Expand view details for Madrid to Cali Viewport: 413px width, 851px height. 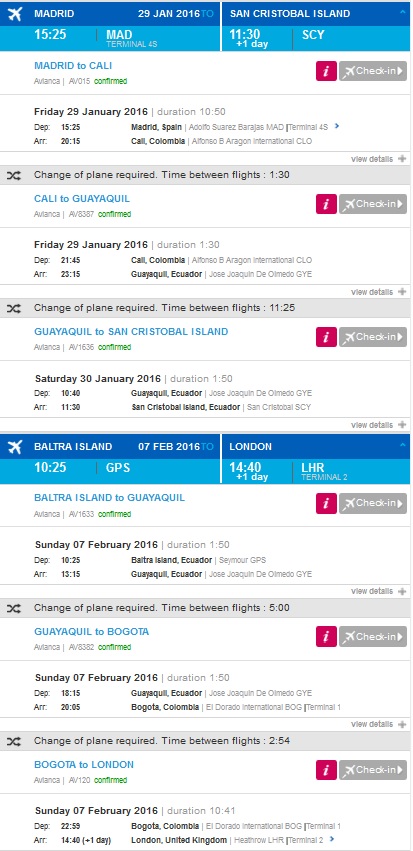pos(378,159)
